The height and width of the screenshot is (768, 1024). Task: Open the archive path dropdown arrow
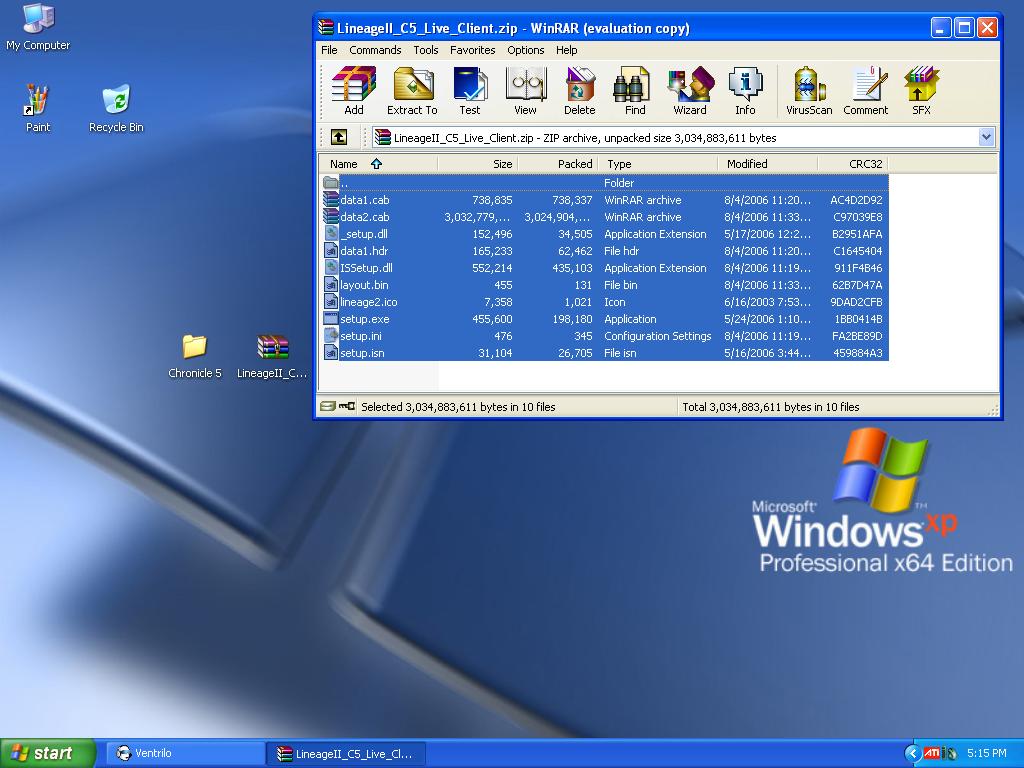[x=986, y=137]
